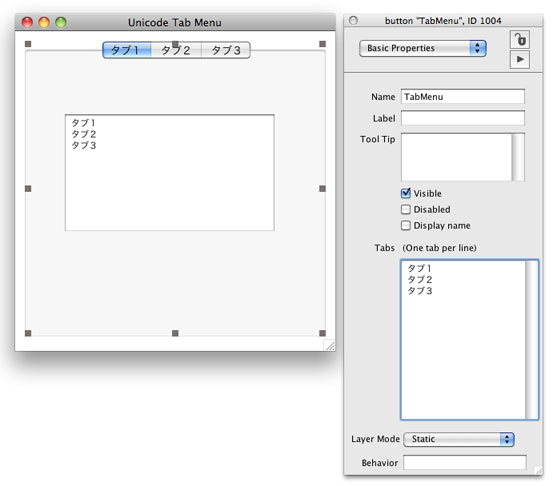Click the bottom-center selection handle
The image size is (553, 486).
click(175, 333)
